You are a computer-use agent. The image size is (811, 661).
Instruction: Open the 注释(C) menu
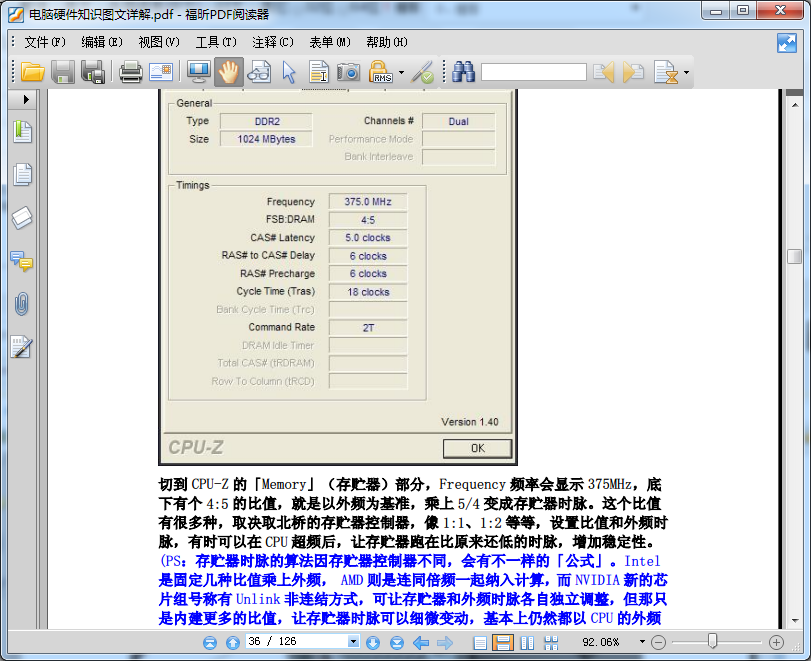click(x=273, y=42)
